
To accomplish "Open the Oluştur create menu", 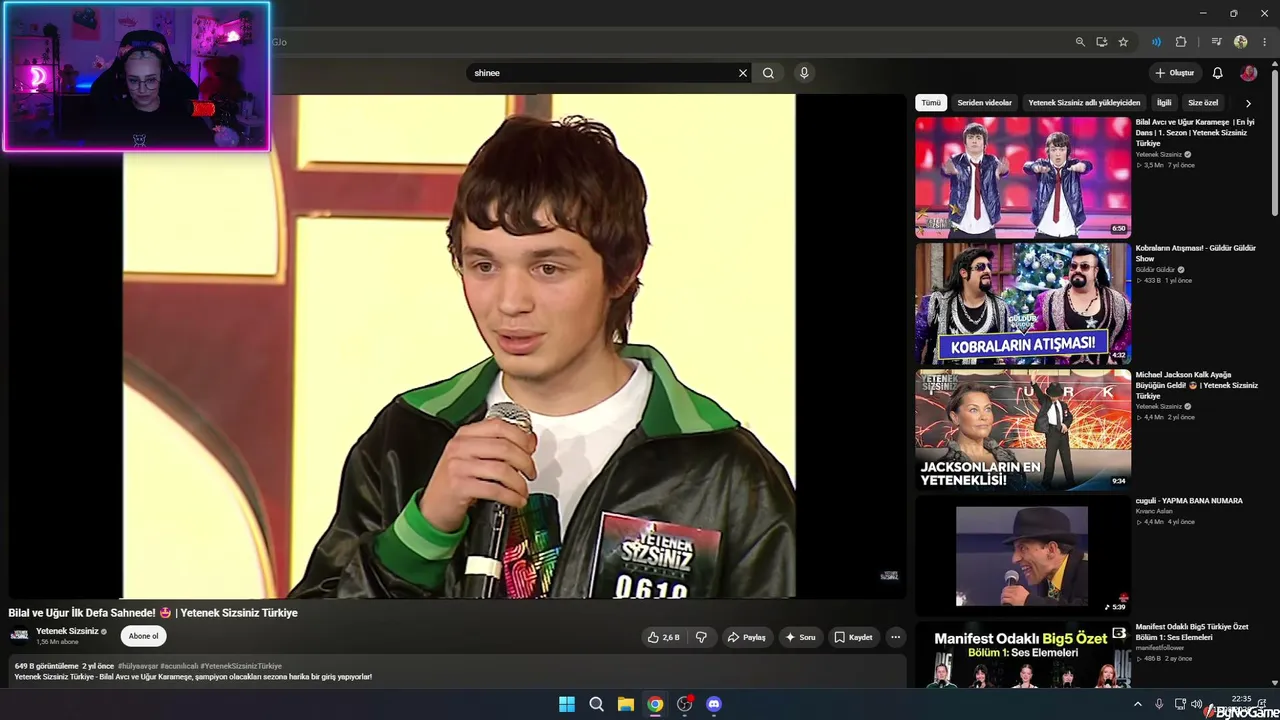I will click(1175, 73).
